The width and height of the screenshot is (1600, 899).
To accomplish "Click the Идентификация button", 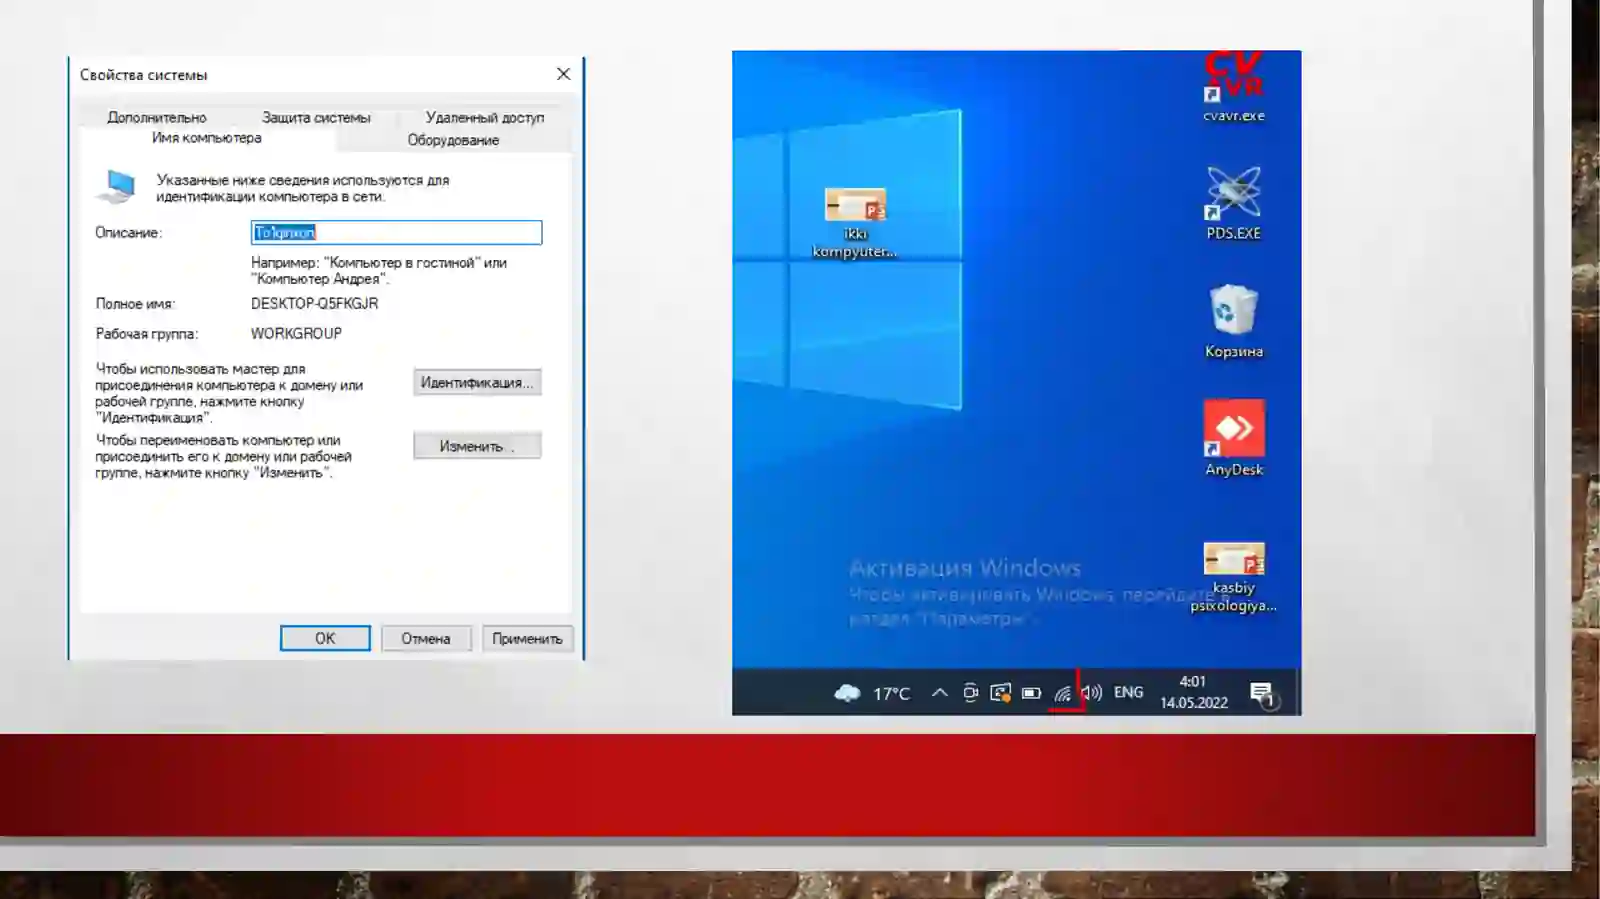I will [x=477, y=382].
